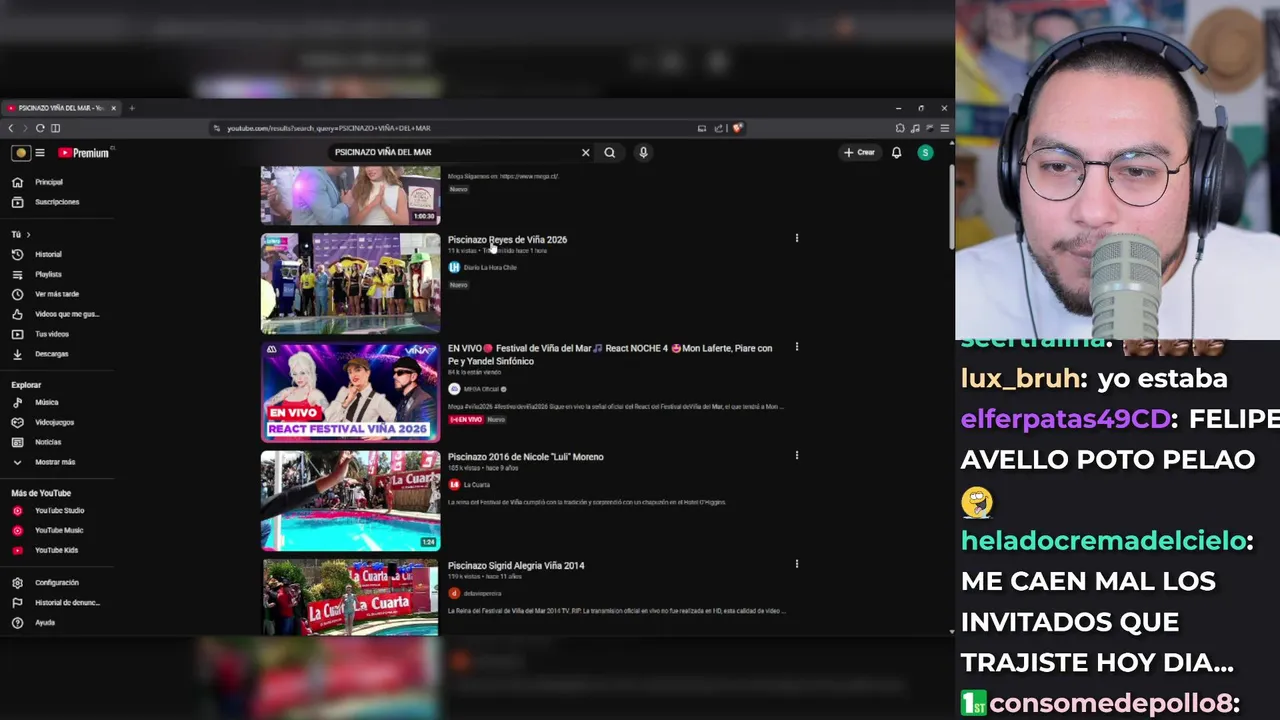Open the React Festival Viña 2026 thumbnail
Image resolution: width=1280 pixels, height=720 pixels.
[350, 392]
